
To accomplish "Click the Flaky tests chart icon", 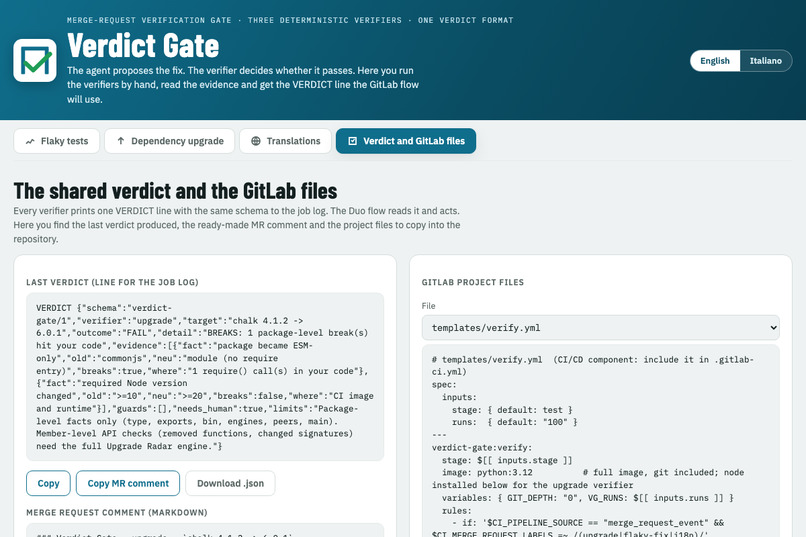I will (x=30, y=141).
